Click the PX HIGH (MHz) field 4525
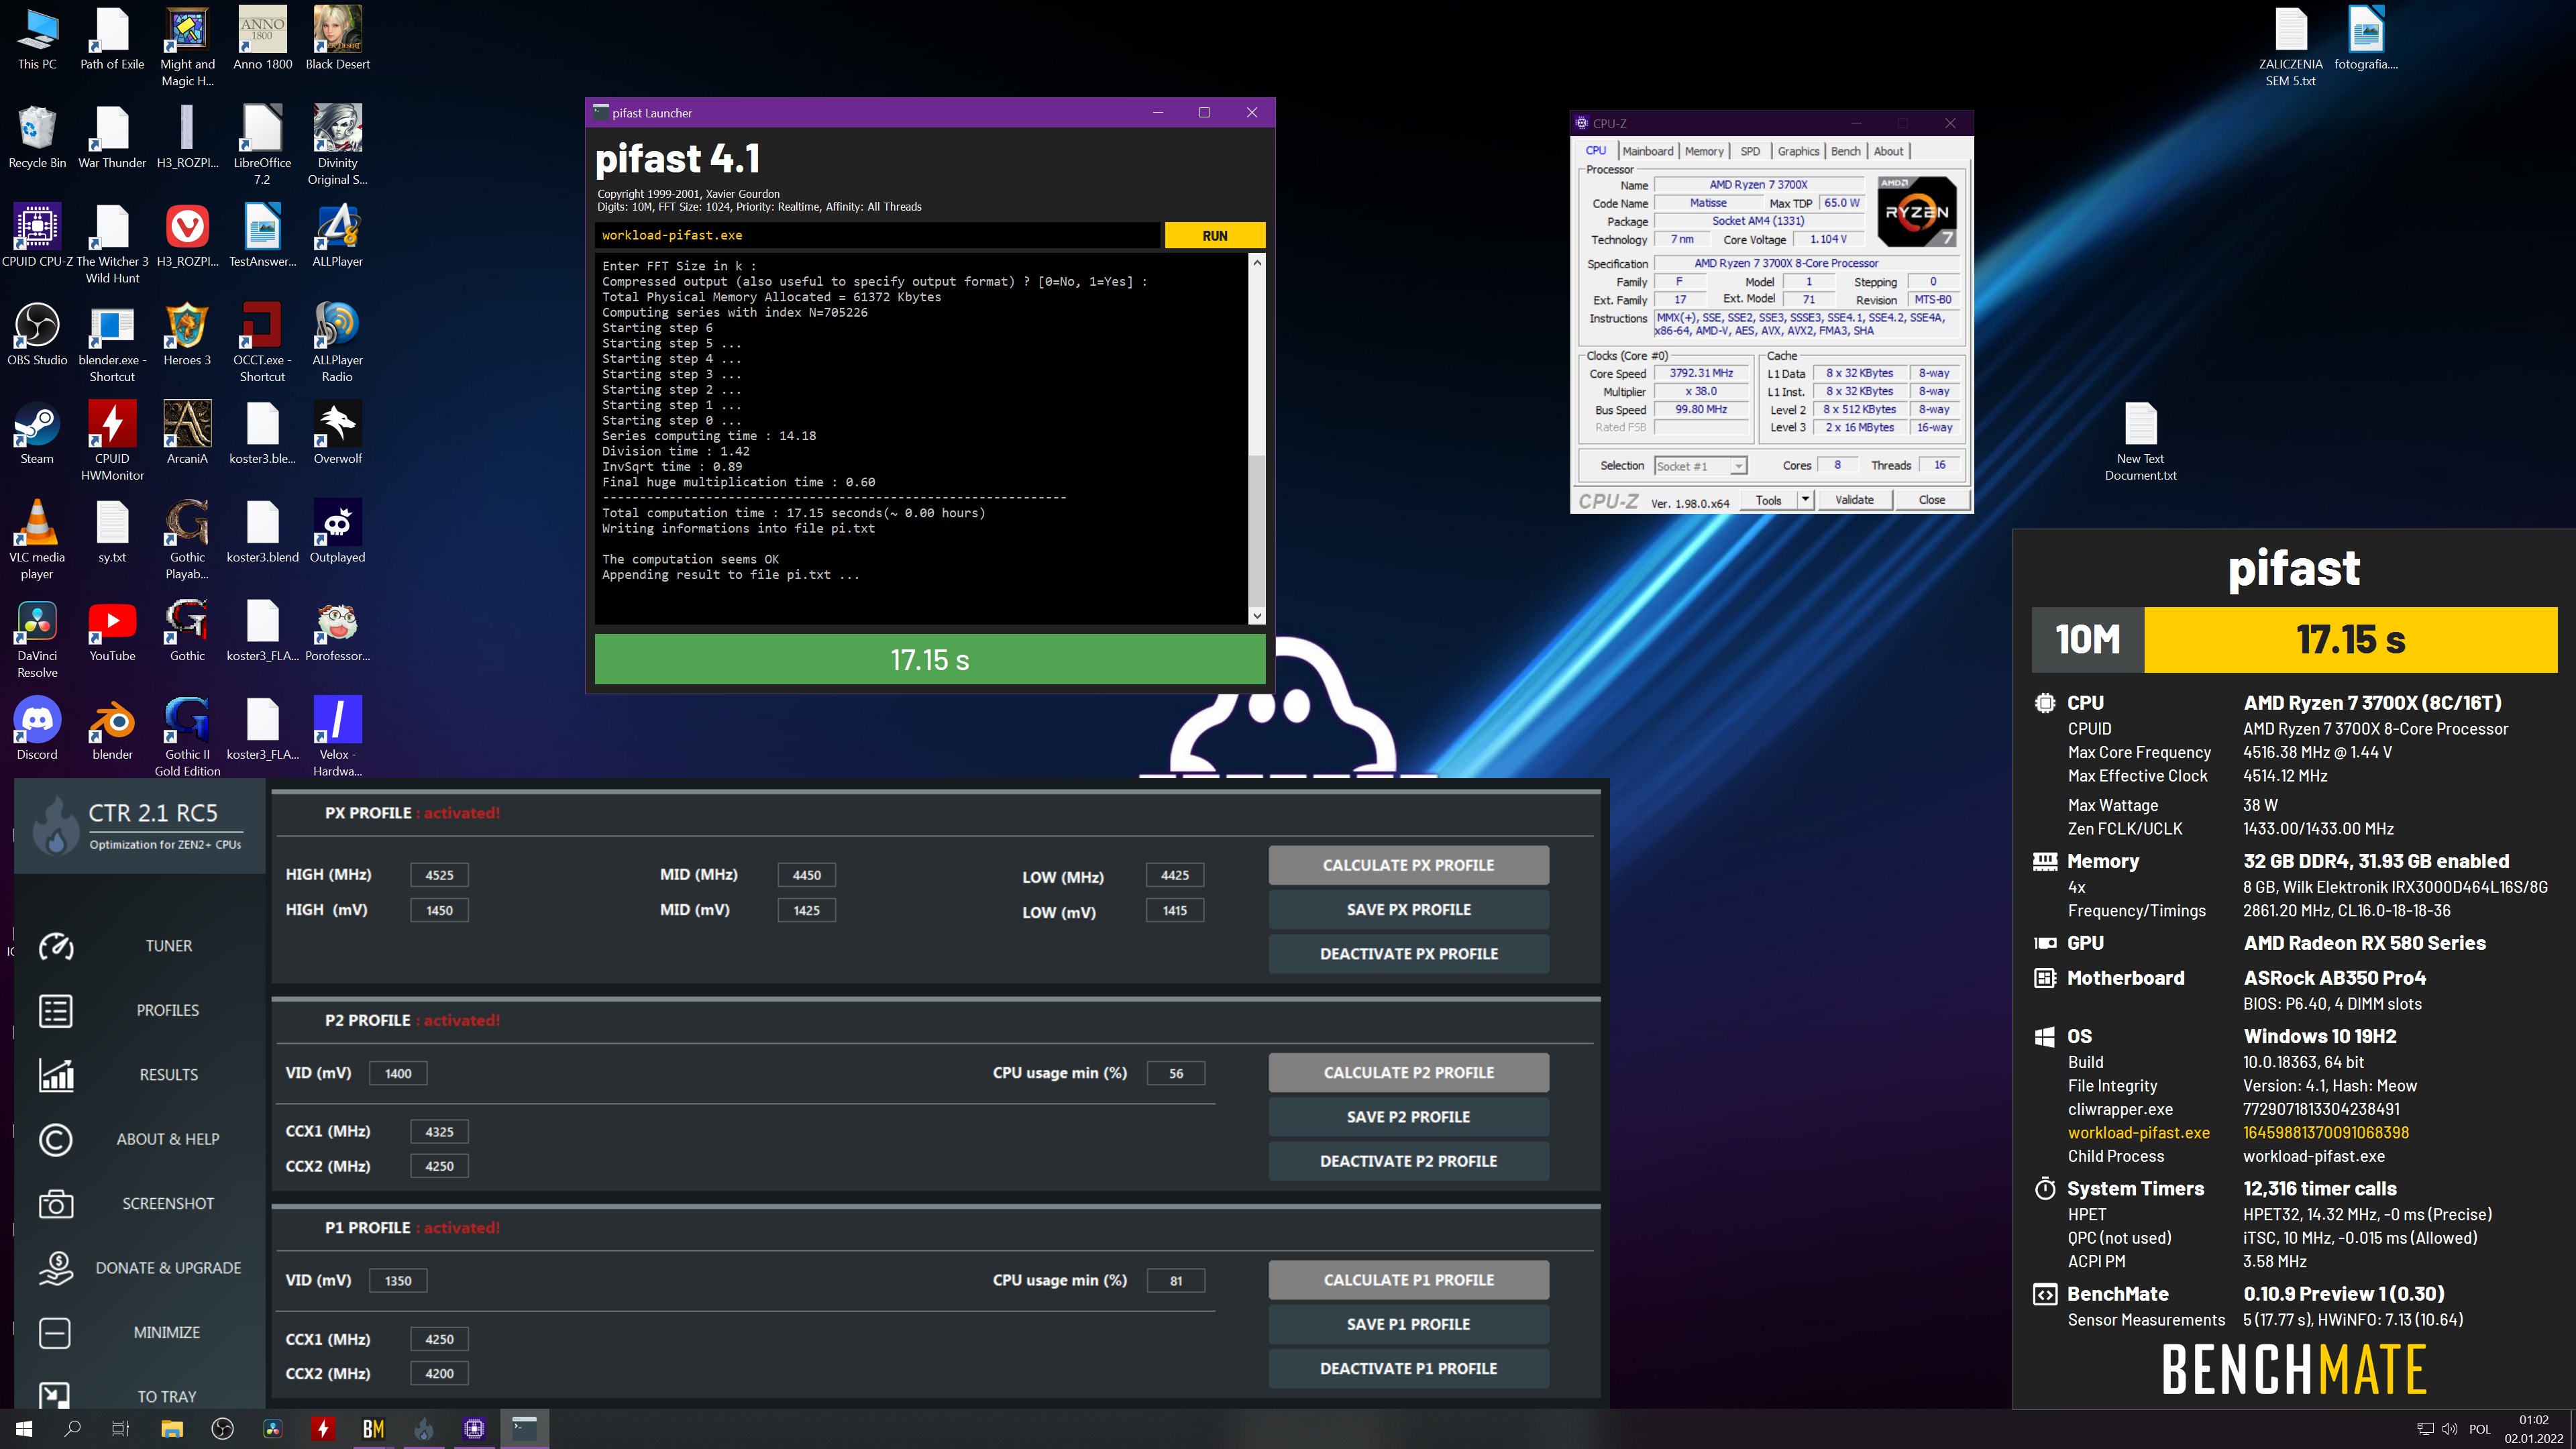The image size is (2576, 1449). (439, 875)
